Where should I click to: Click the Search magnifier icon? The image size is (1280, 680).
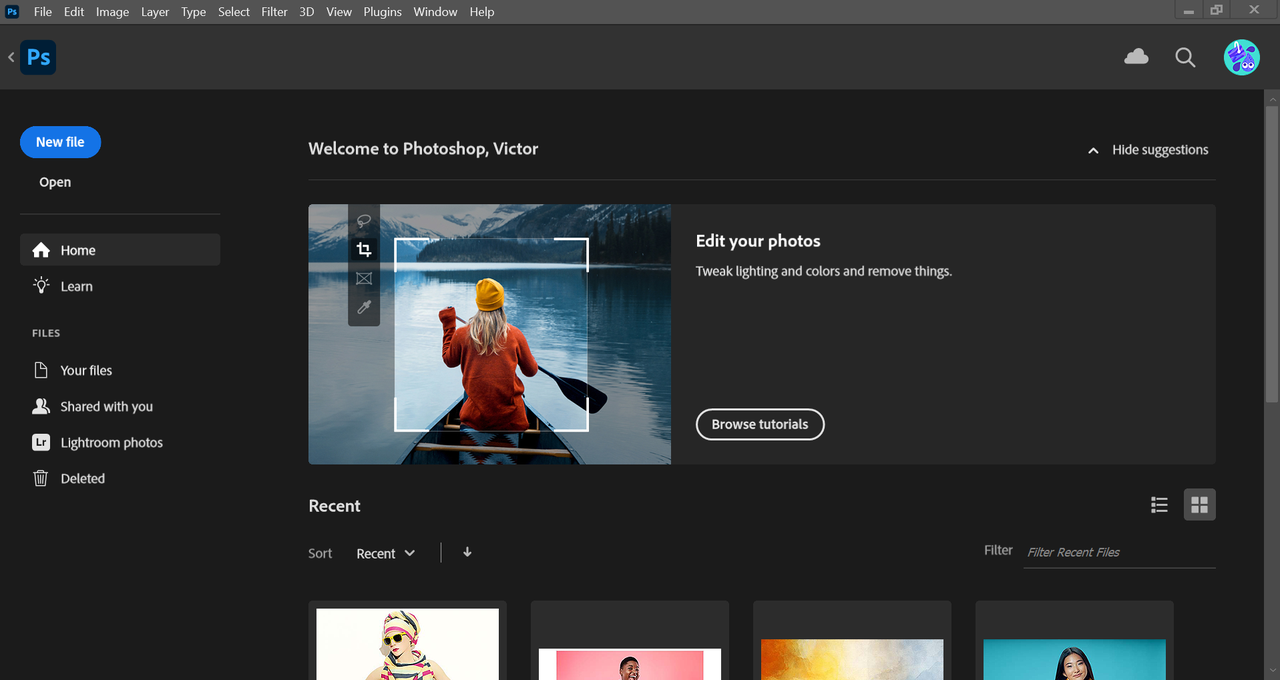[1185, 58]
